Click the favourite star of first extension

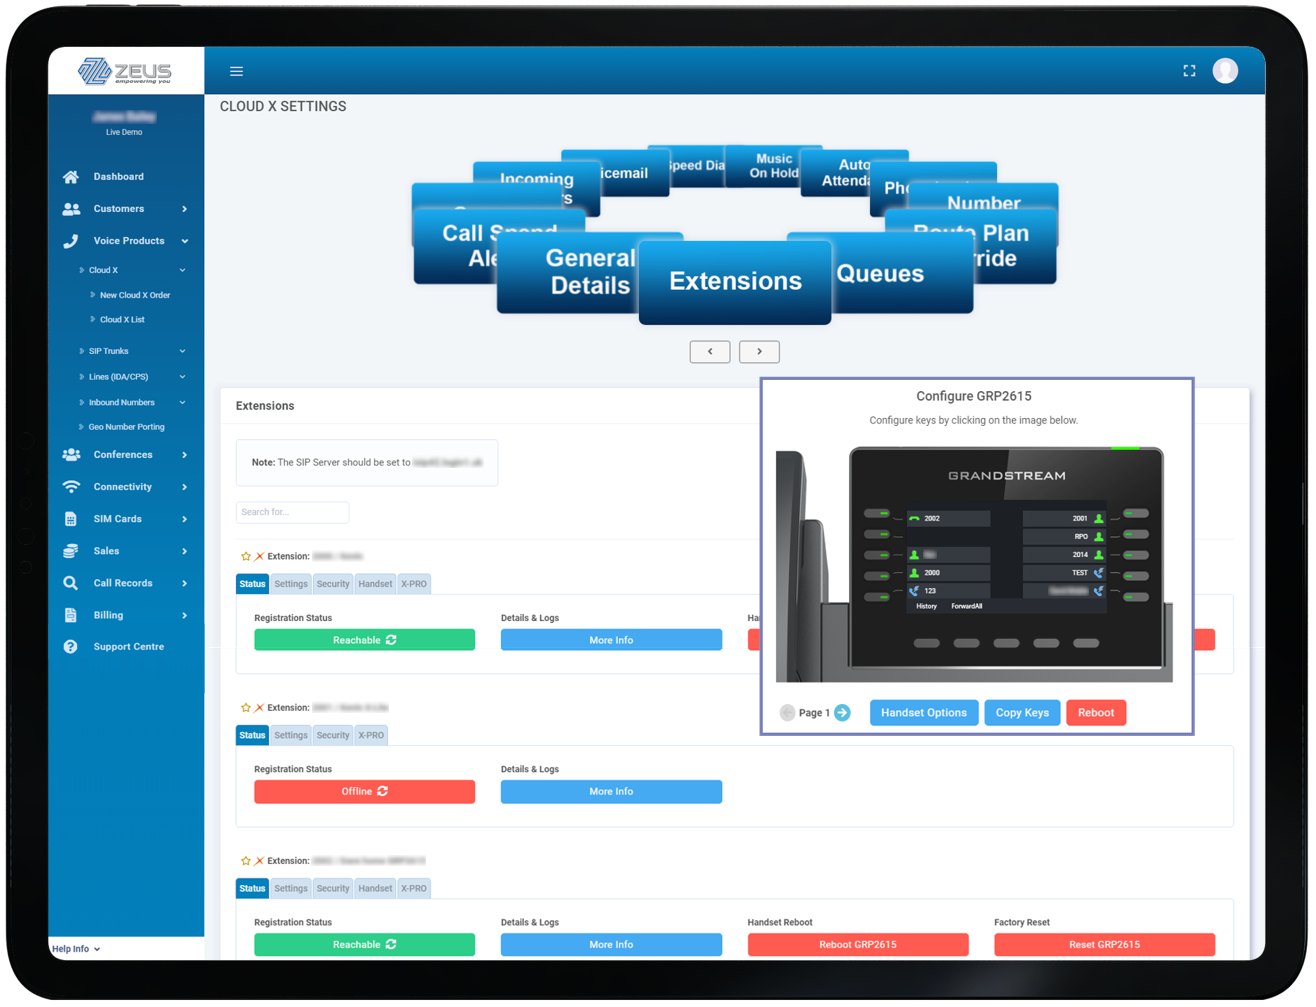point(245,556)
